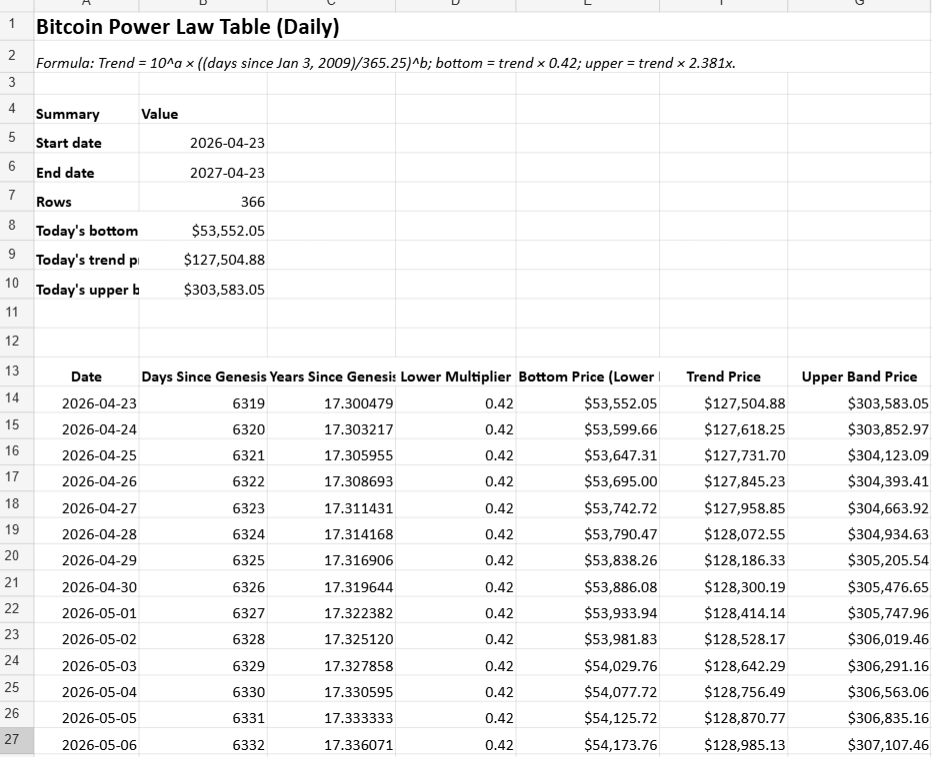The image size is (932, 757).
Task: Click the 'End date' label cell
Action: click(x=87, y=168)
